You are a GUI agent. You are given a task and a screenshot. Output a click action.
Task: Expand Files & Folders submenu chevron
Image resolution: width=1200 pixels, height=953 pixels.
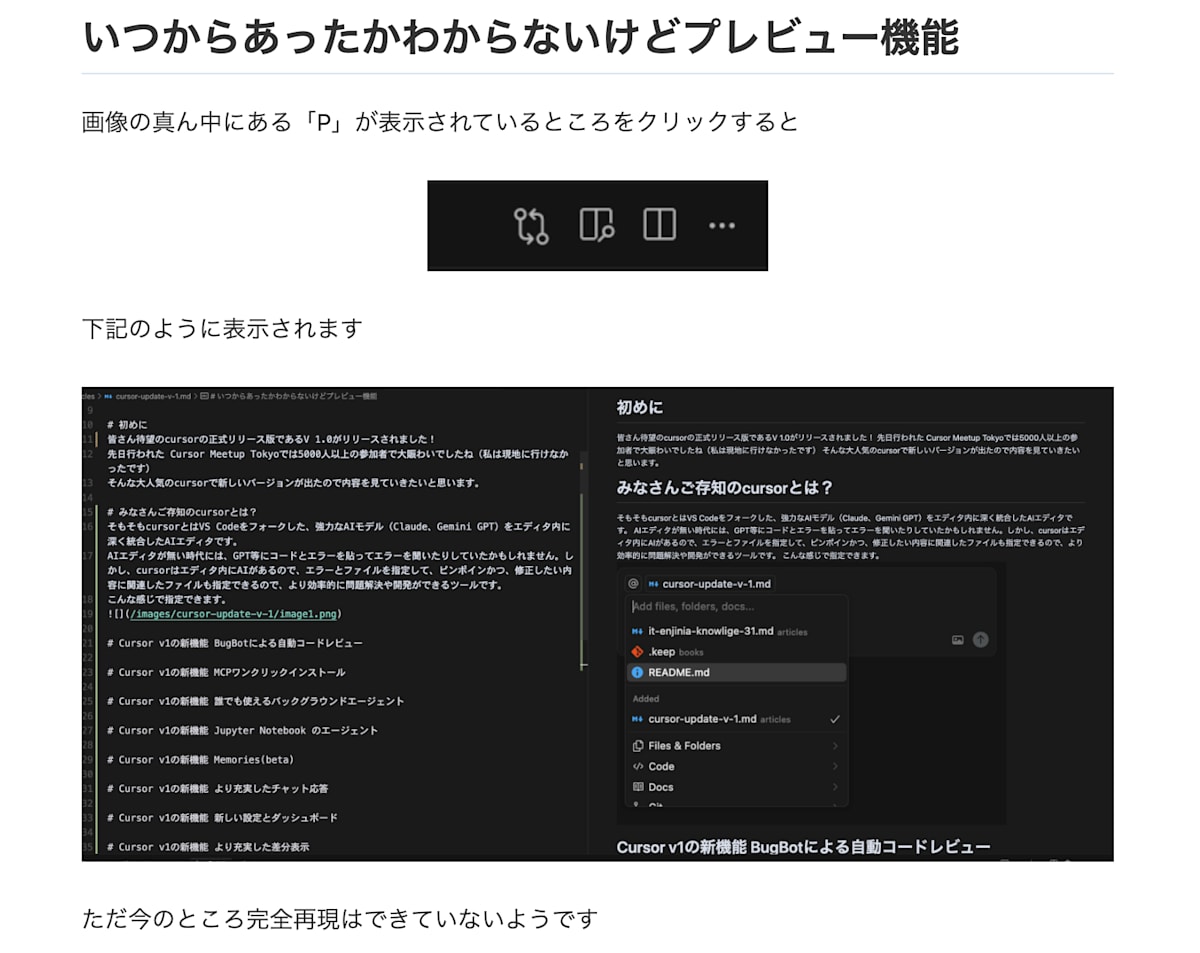[835, 746]
